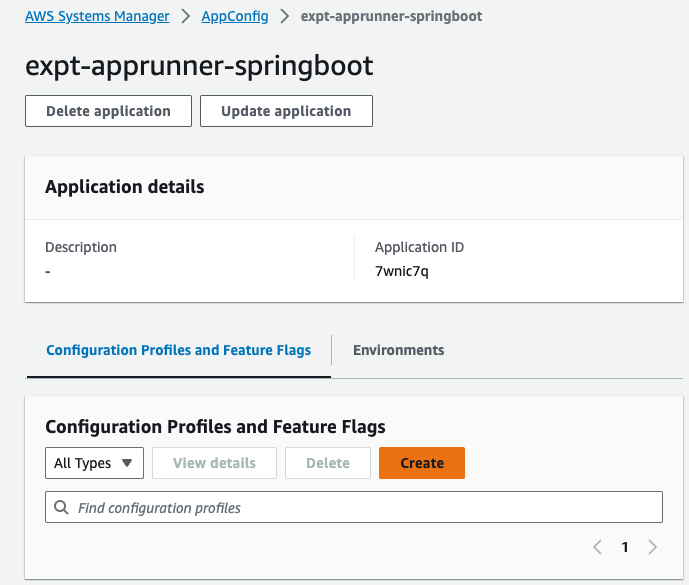
Task: Click the orange Create button
Action: 422,463
